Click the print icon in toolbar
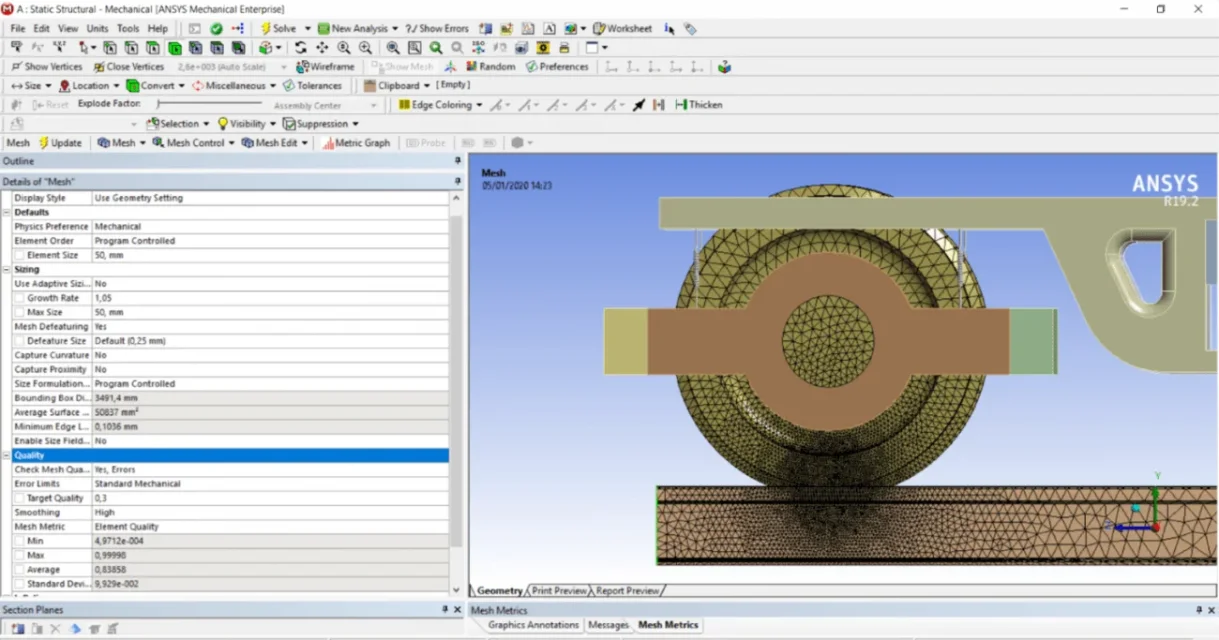The image size is (1219, 640). tap(564, 47)
